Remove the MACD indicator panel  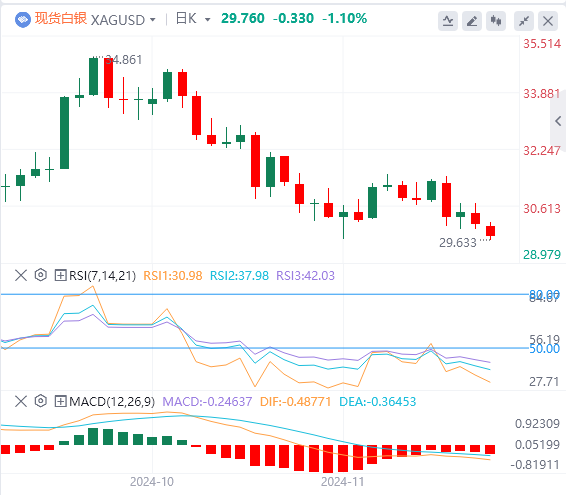click(21, 401)
